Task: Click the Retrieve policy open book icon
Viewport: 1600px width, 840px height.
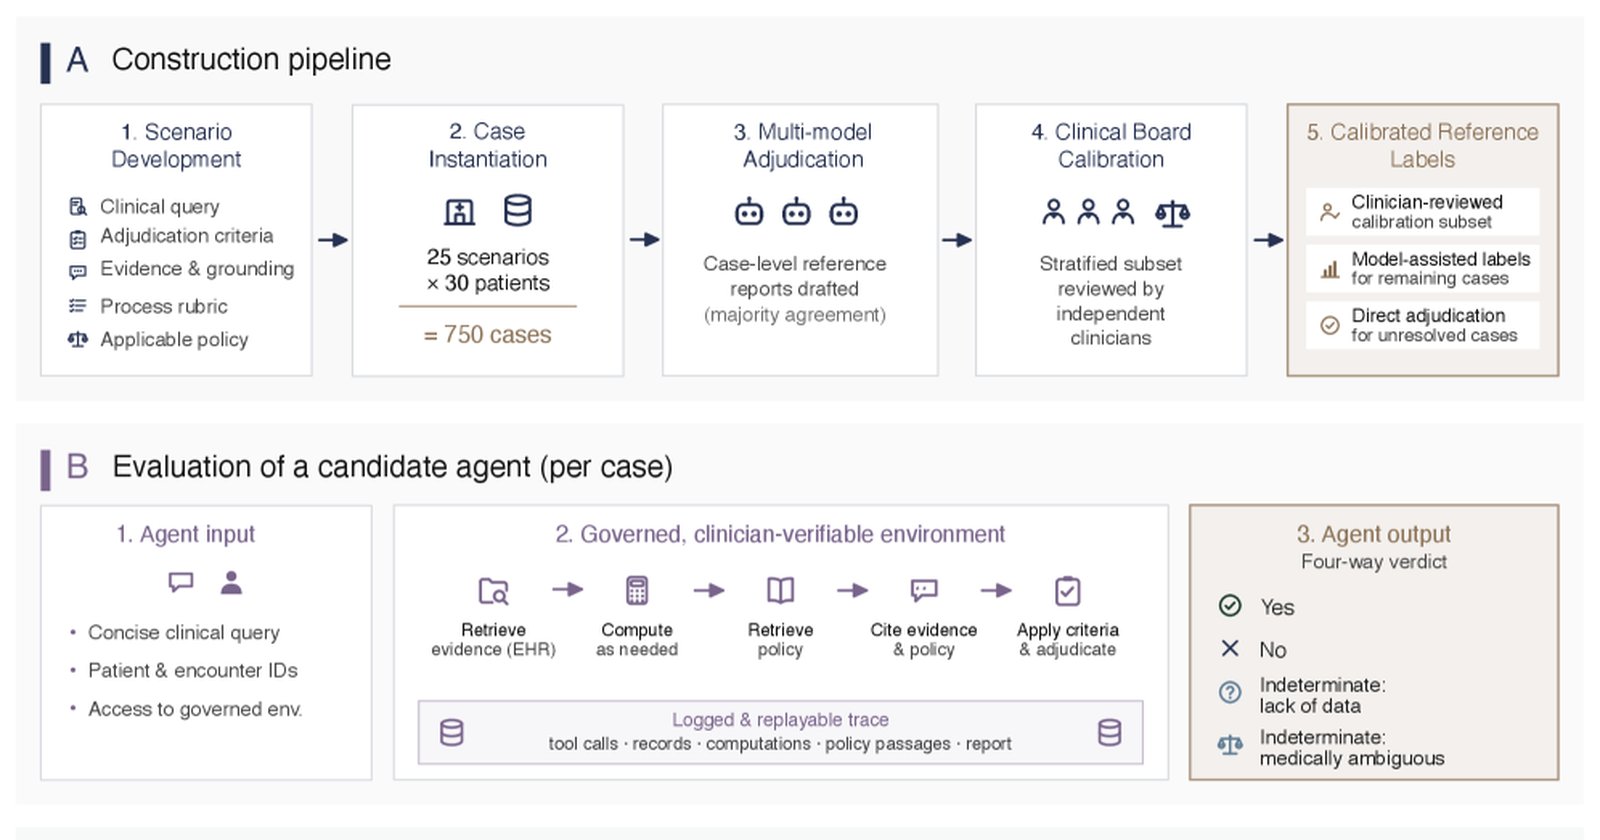Action: pos(781,590)
